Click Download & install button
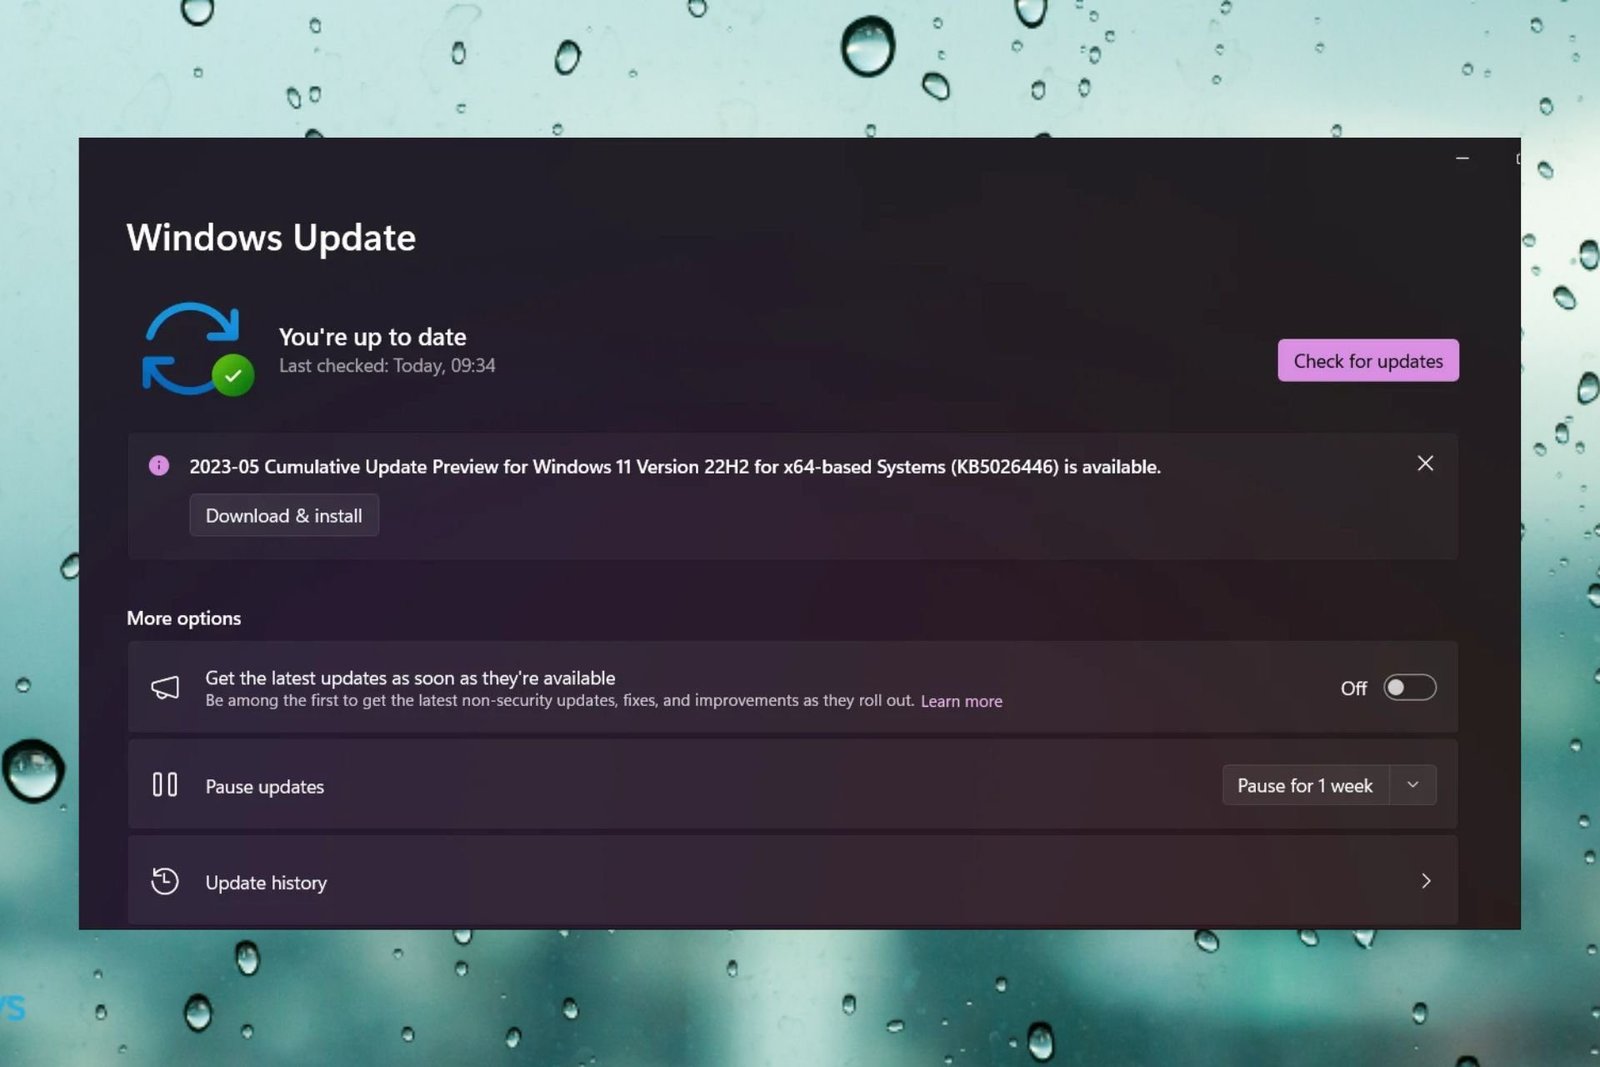Screen dimensions: 1600x1067 [x=284, y=516]
